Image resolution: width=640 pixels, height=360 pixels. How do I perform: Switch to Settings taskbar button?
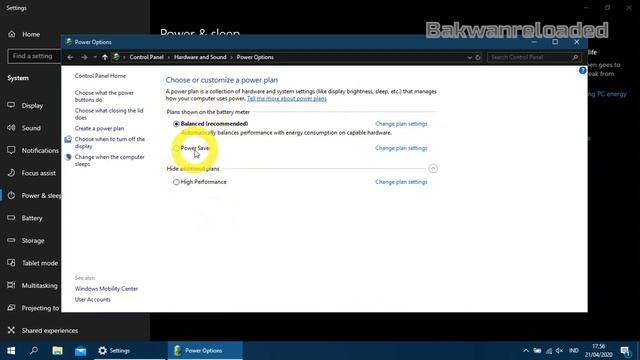[130, 351]
